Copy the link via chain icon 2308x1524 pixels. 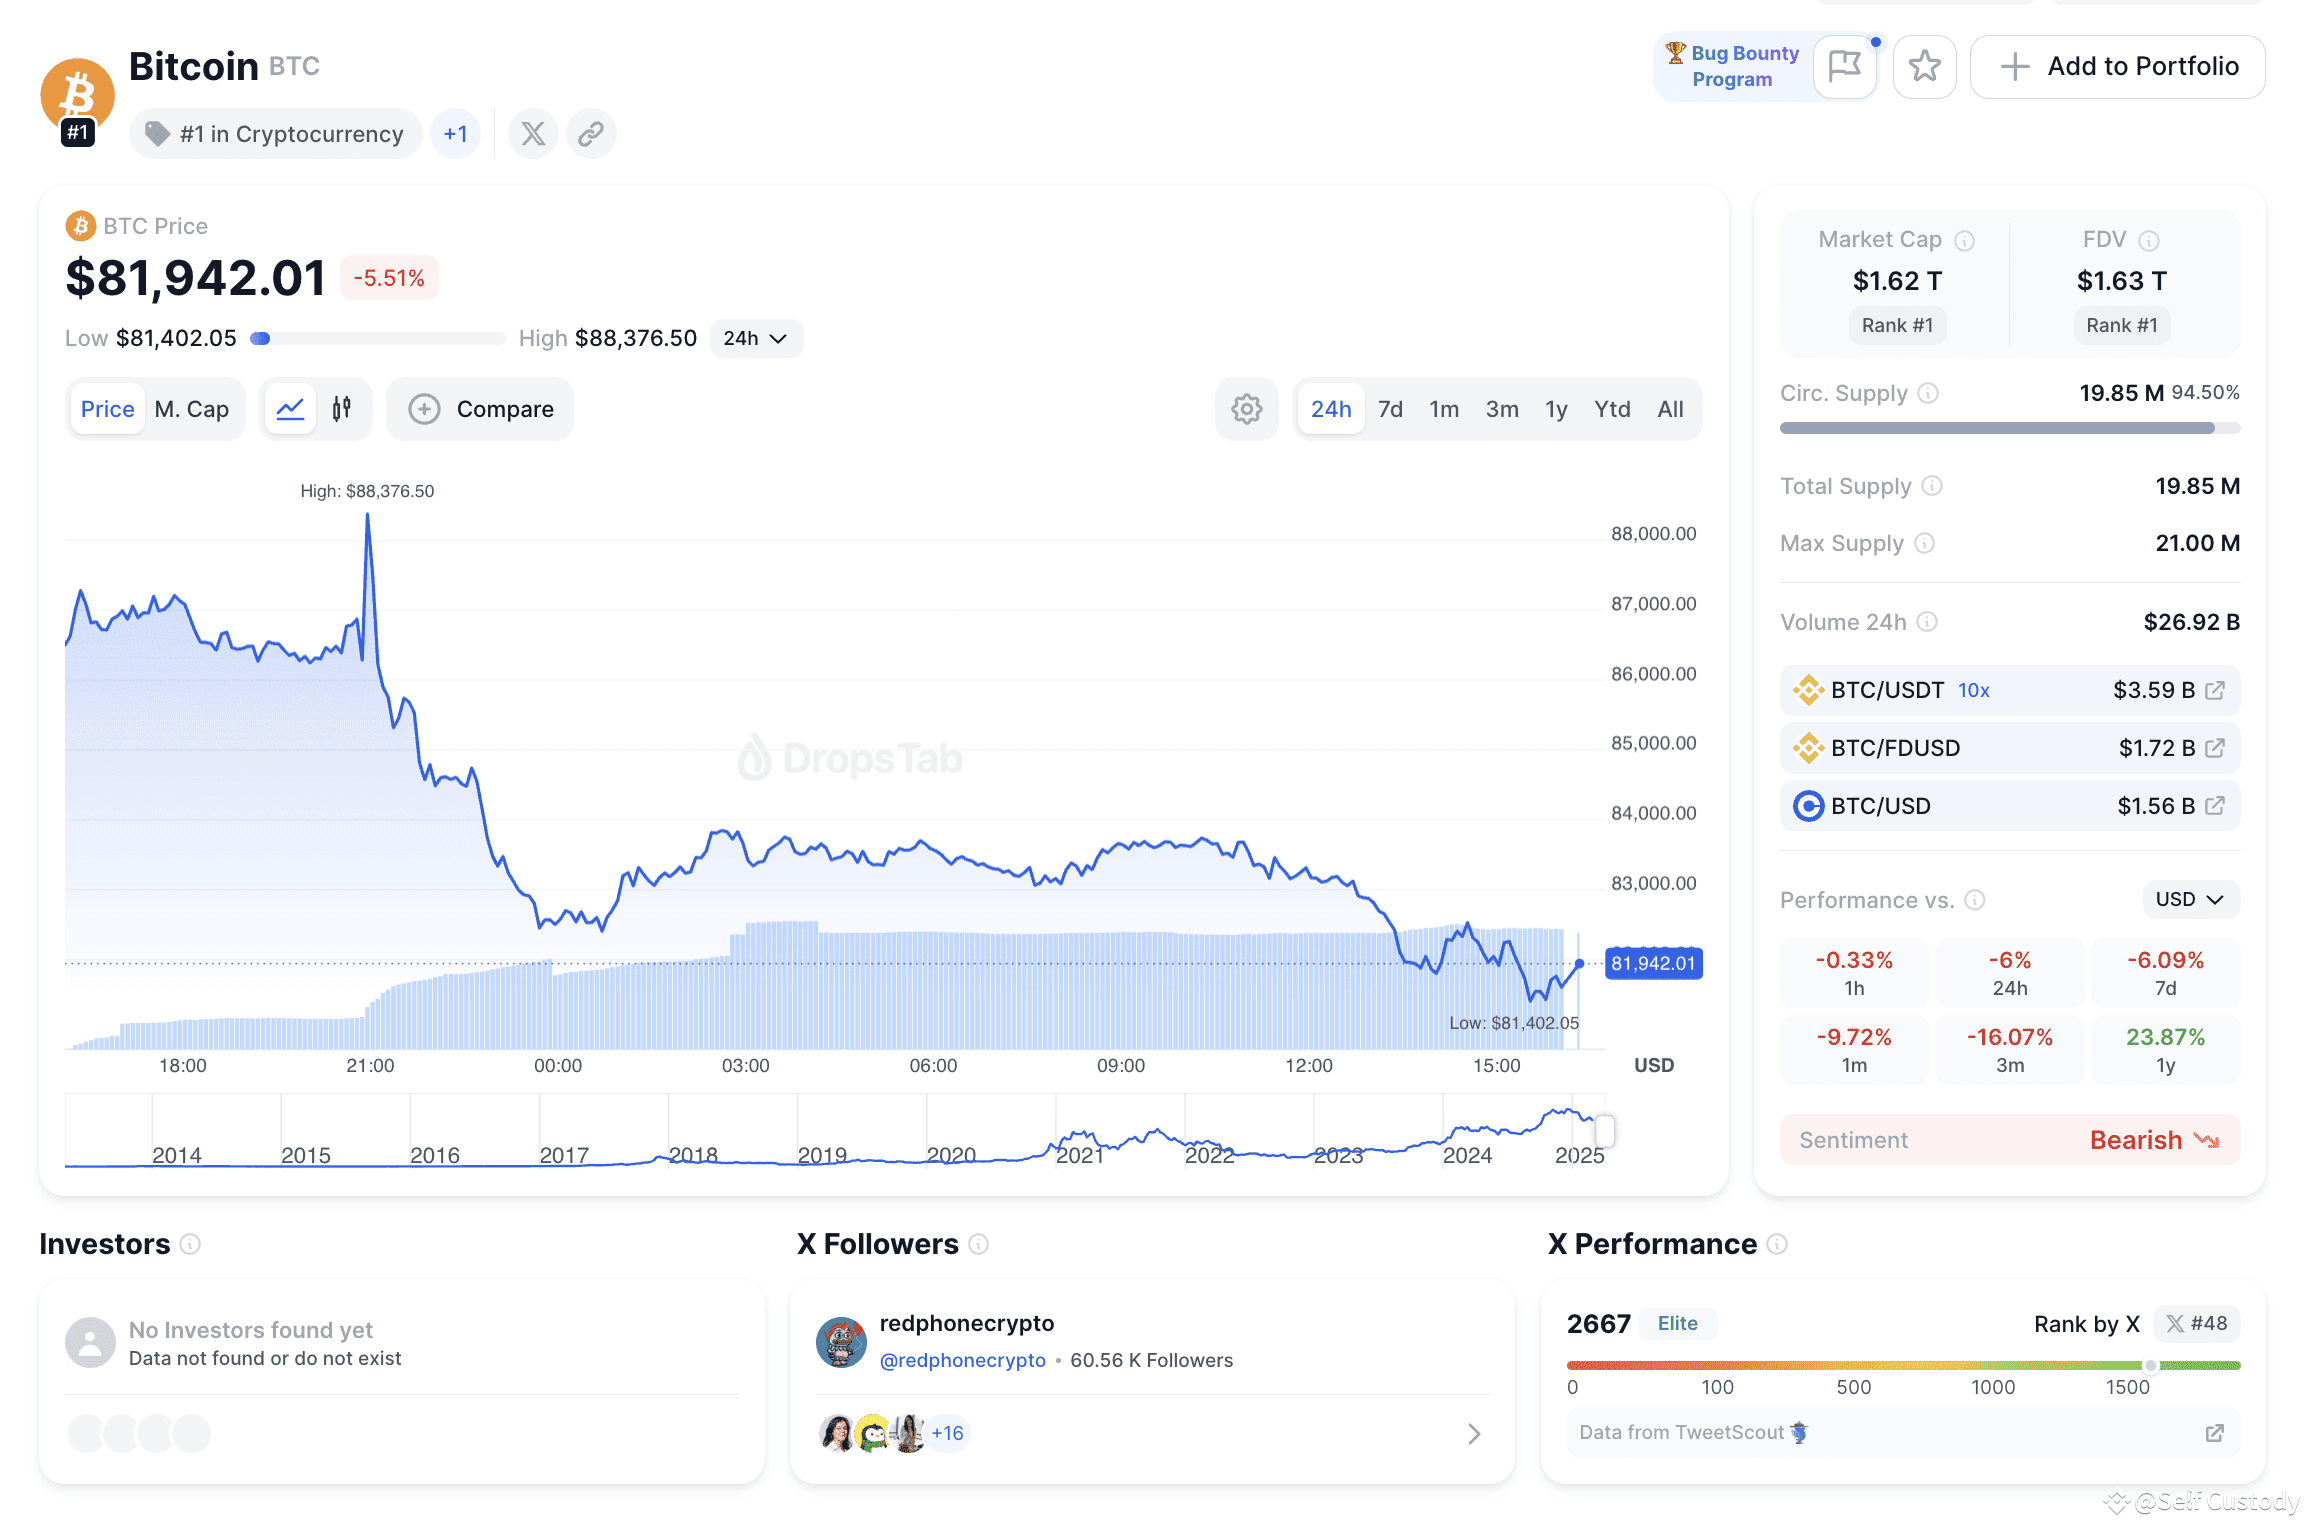[x=591, y=133]
